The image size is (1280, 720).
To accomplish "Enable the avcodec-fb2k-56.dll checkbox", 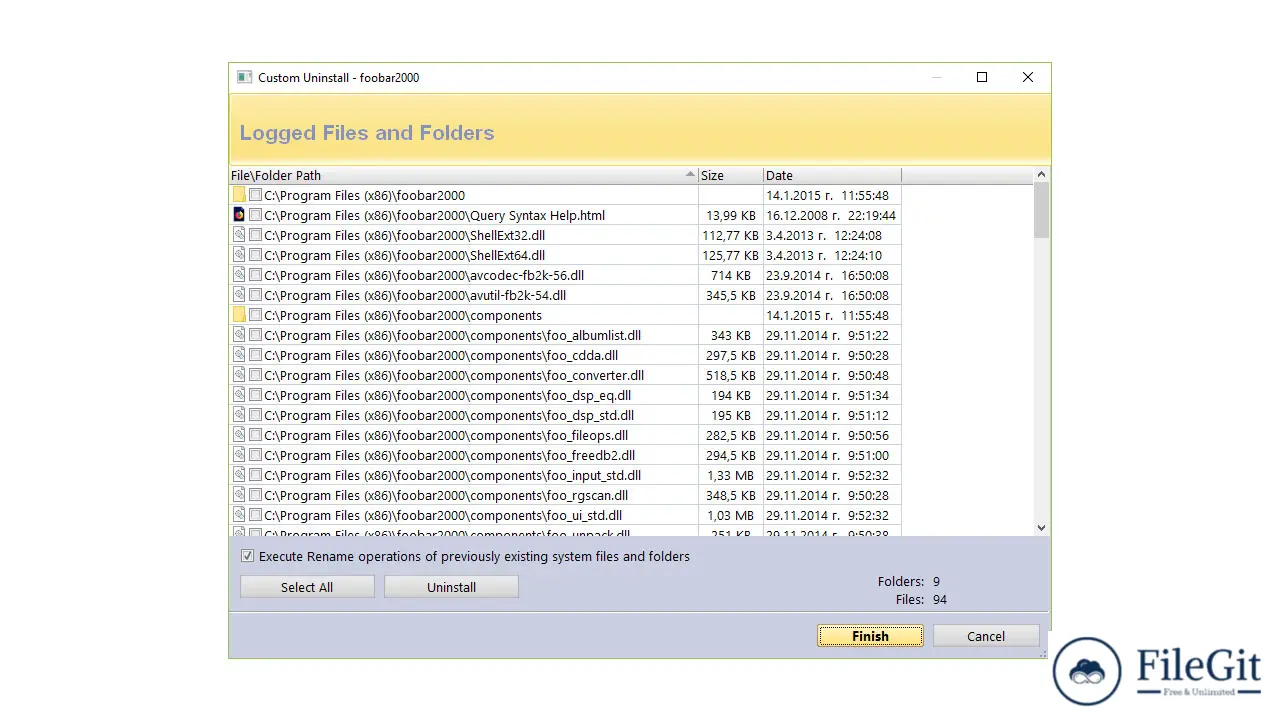I will 256,275.
